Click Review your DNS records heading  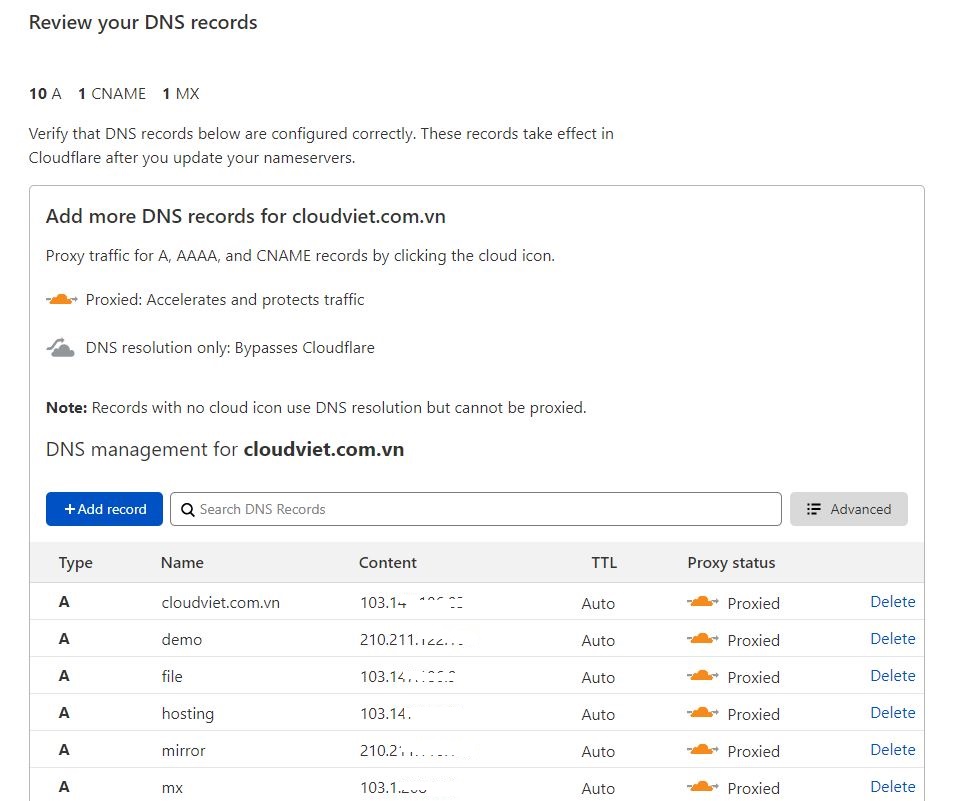pyautogui.click(x=143, y=22)
